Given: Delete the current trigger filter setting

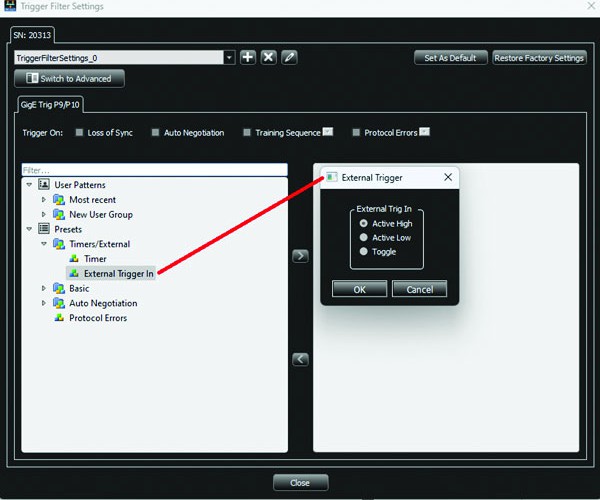Looking at the screenshot, I should (269, 58).
